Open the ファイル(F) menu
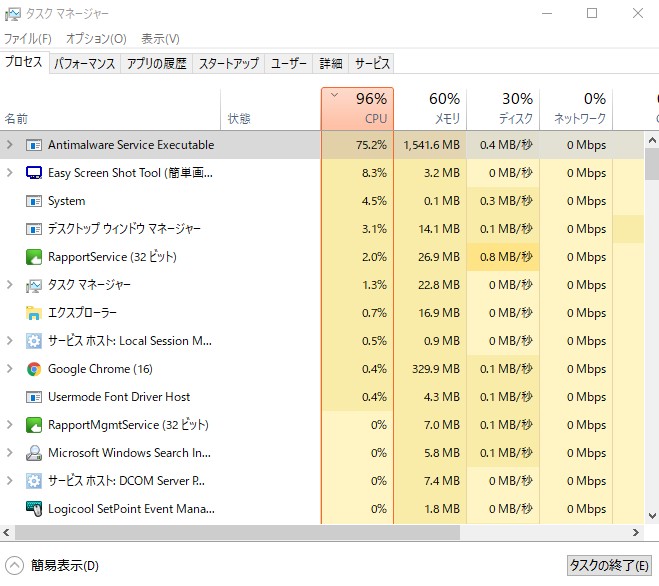Image resolution: width=659 pixels, height=586 pixels. pos(28,39)
